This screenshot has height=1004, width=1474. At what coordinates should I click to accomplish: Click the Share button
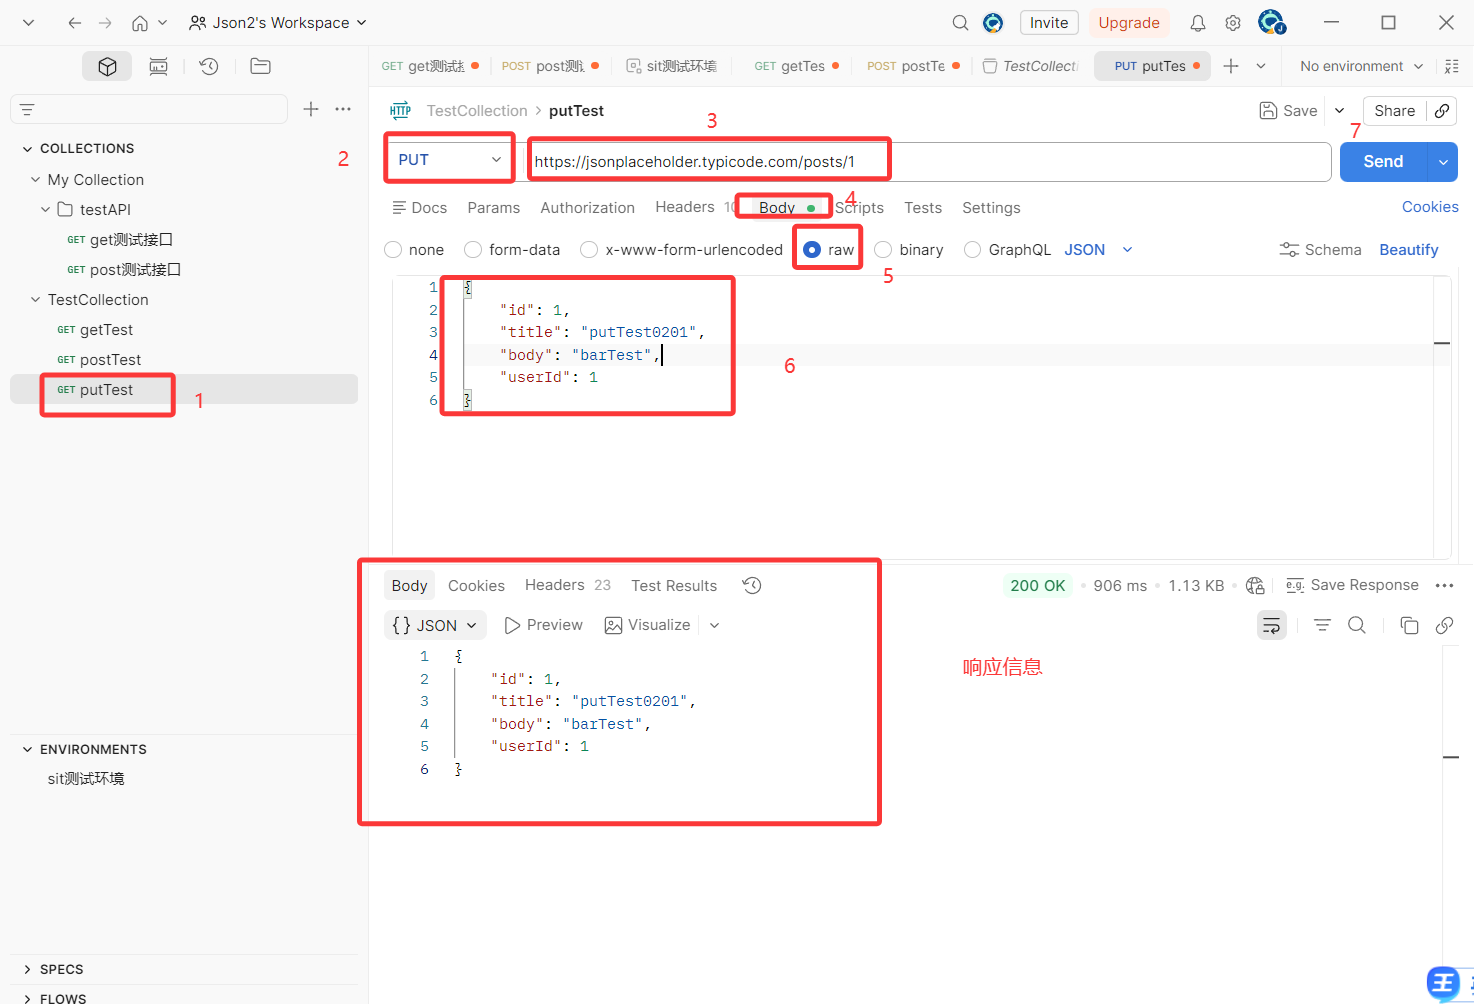point(1394,111)
